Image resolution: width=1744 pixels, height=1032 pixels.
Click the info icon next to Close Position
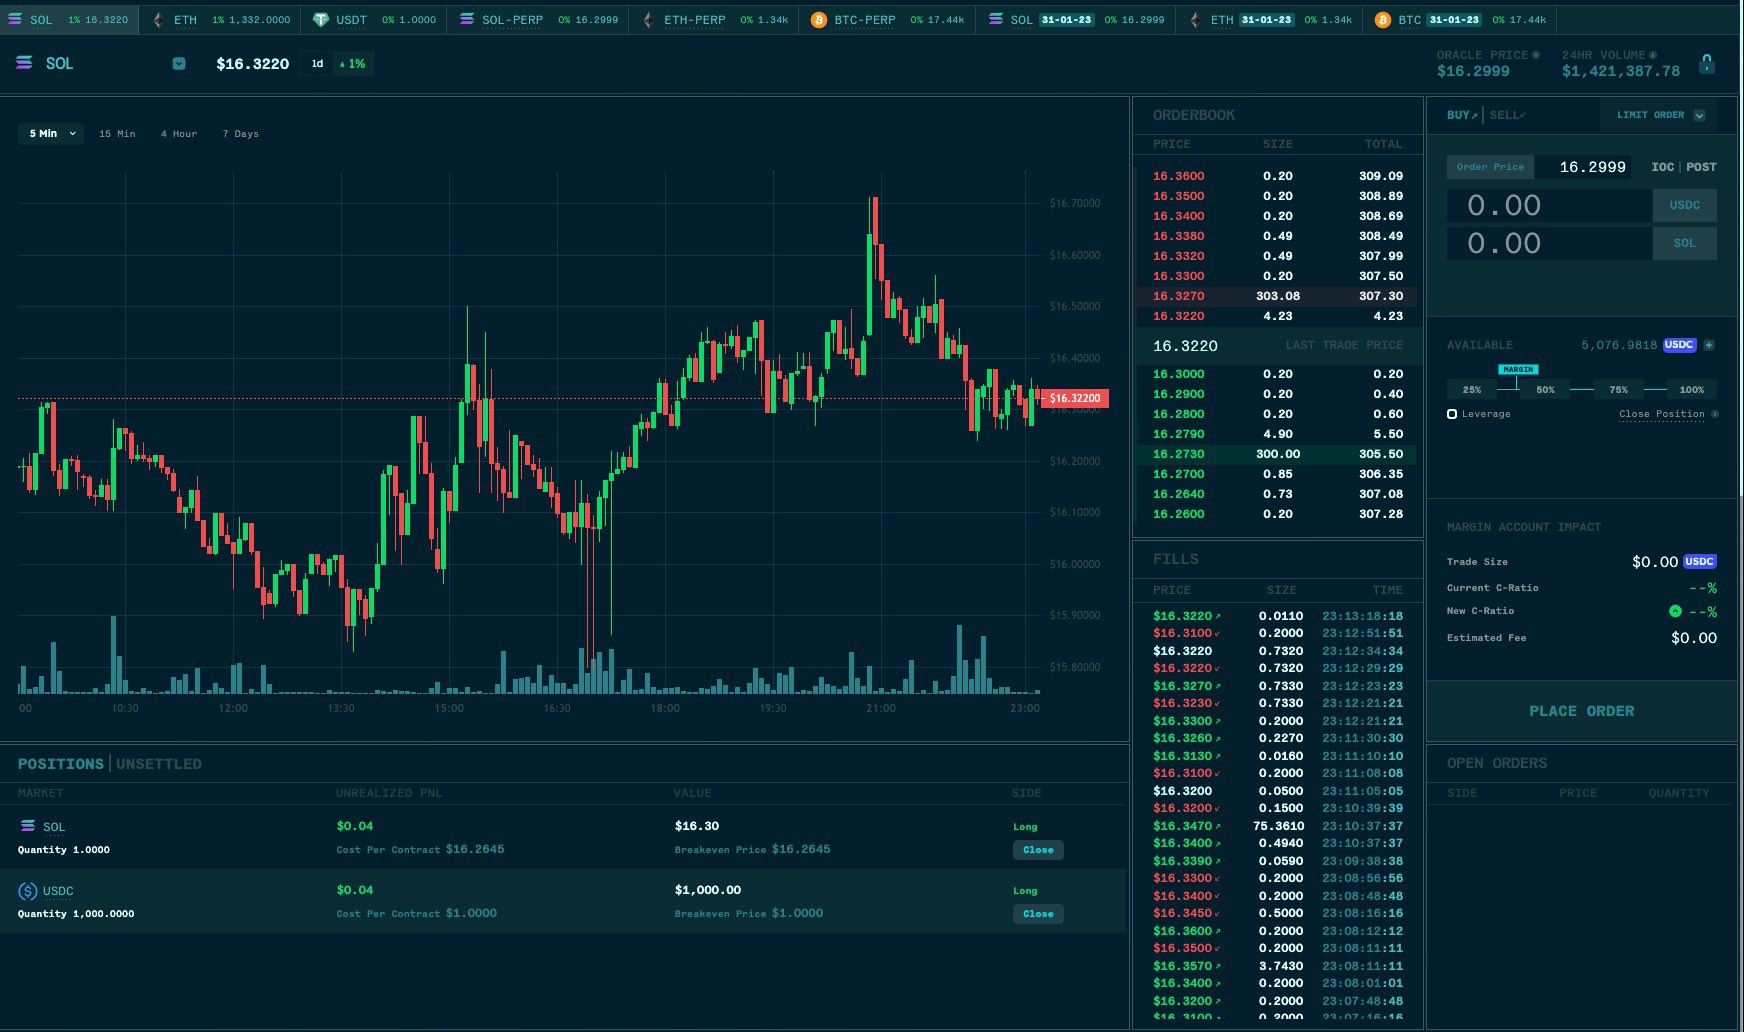coord(1716,413)
